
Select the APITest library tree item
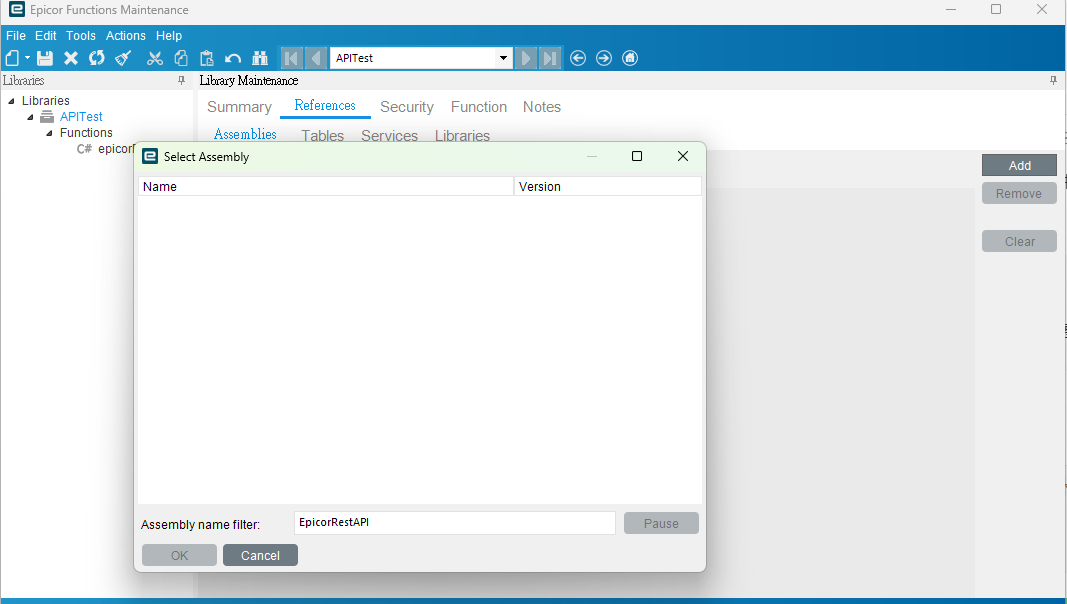81,116
